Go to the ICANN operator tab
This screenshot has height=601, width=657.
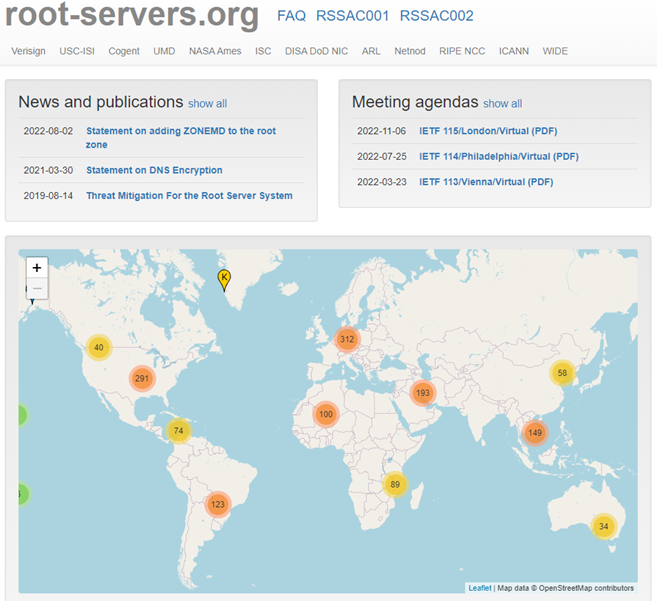(x=514, y=51)
